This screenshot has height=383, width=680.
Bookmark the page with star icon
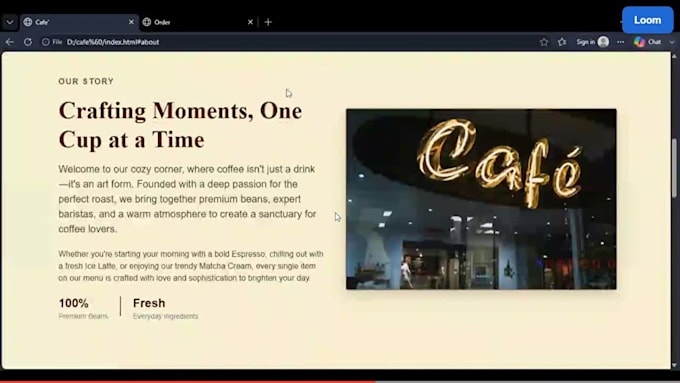tap(544, 42)
